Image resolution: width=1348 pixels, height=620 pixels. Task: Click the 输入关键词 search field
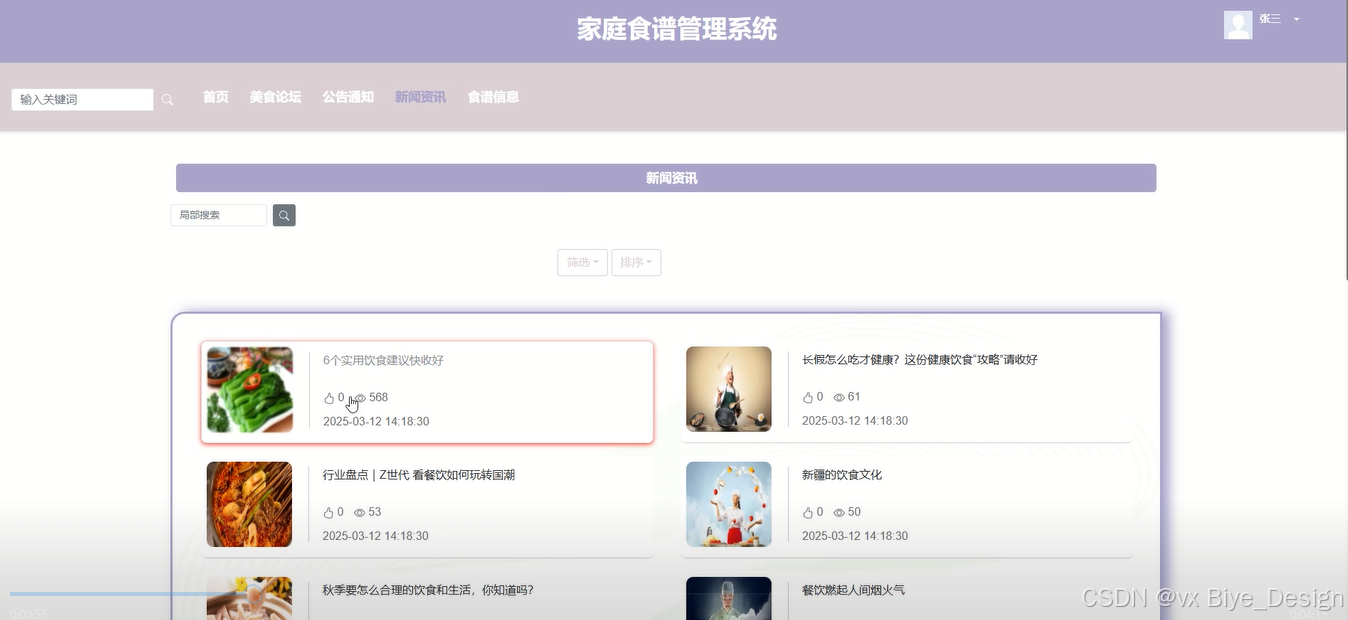click(82, 99)
